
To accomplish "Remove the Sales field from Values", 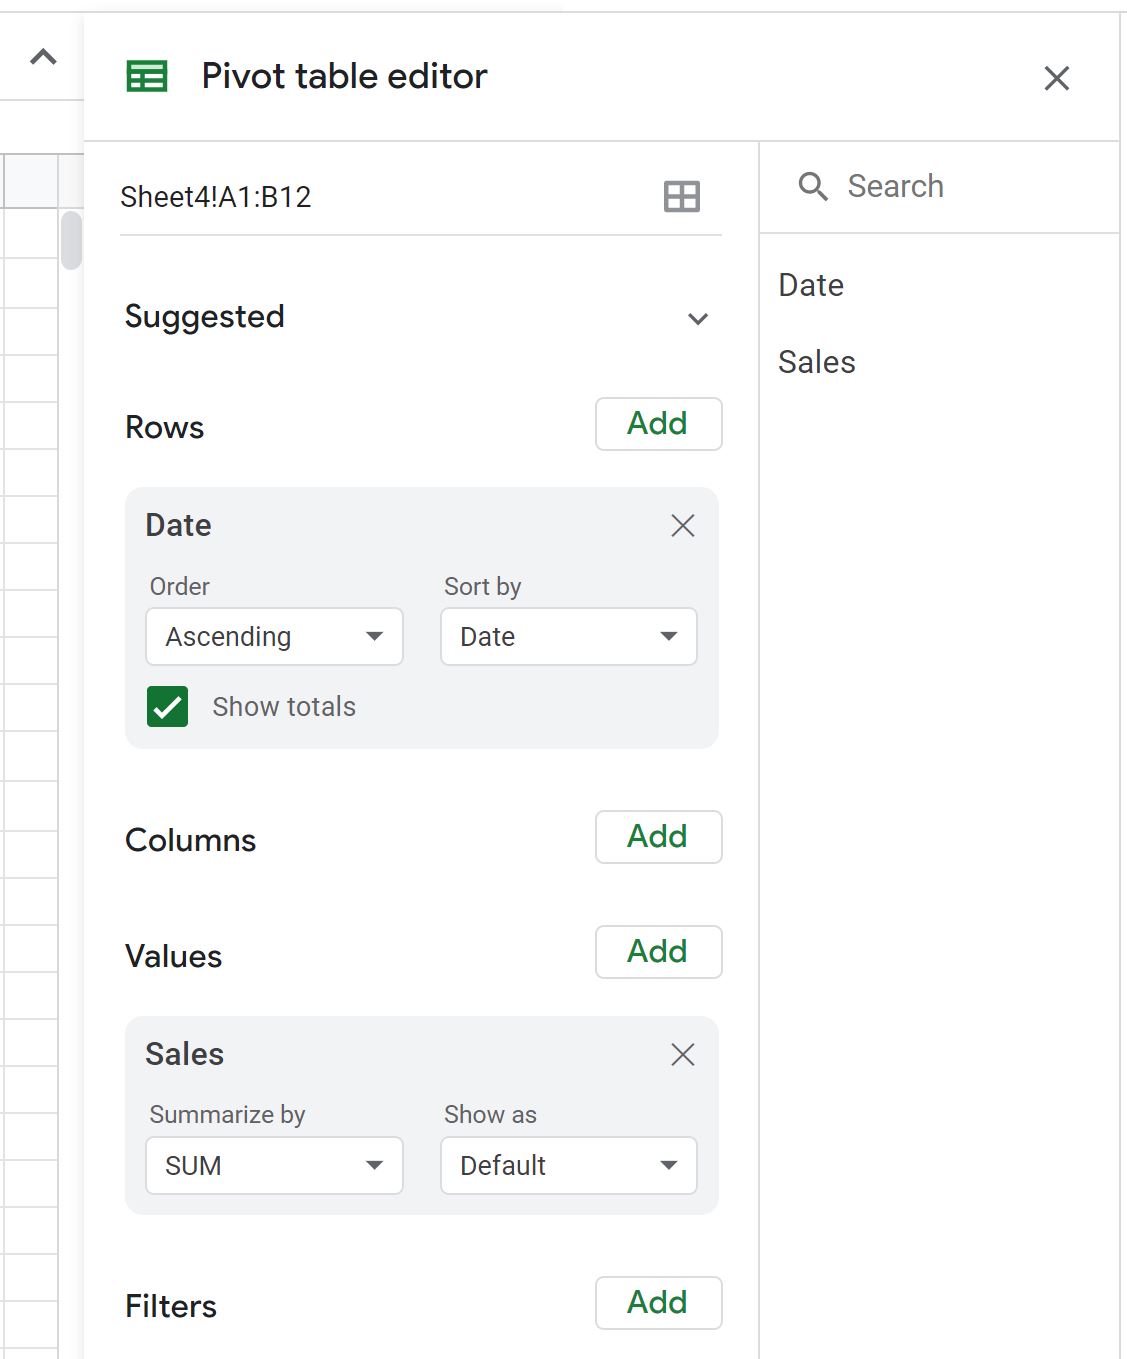I will pos(683,1054).
